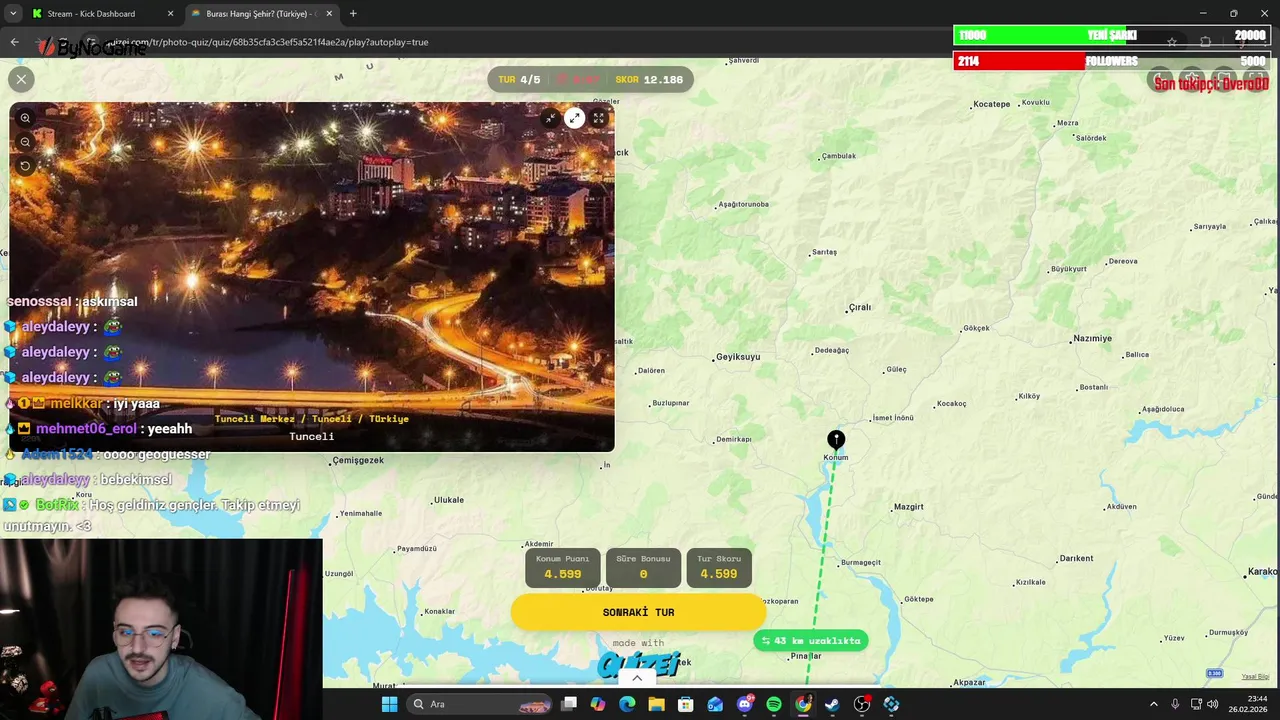Open OBS Studio from the taskbar
The width and height of the screenshot is (1280, 720).
click(x=862, y=704)
